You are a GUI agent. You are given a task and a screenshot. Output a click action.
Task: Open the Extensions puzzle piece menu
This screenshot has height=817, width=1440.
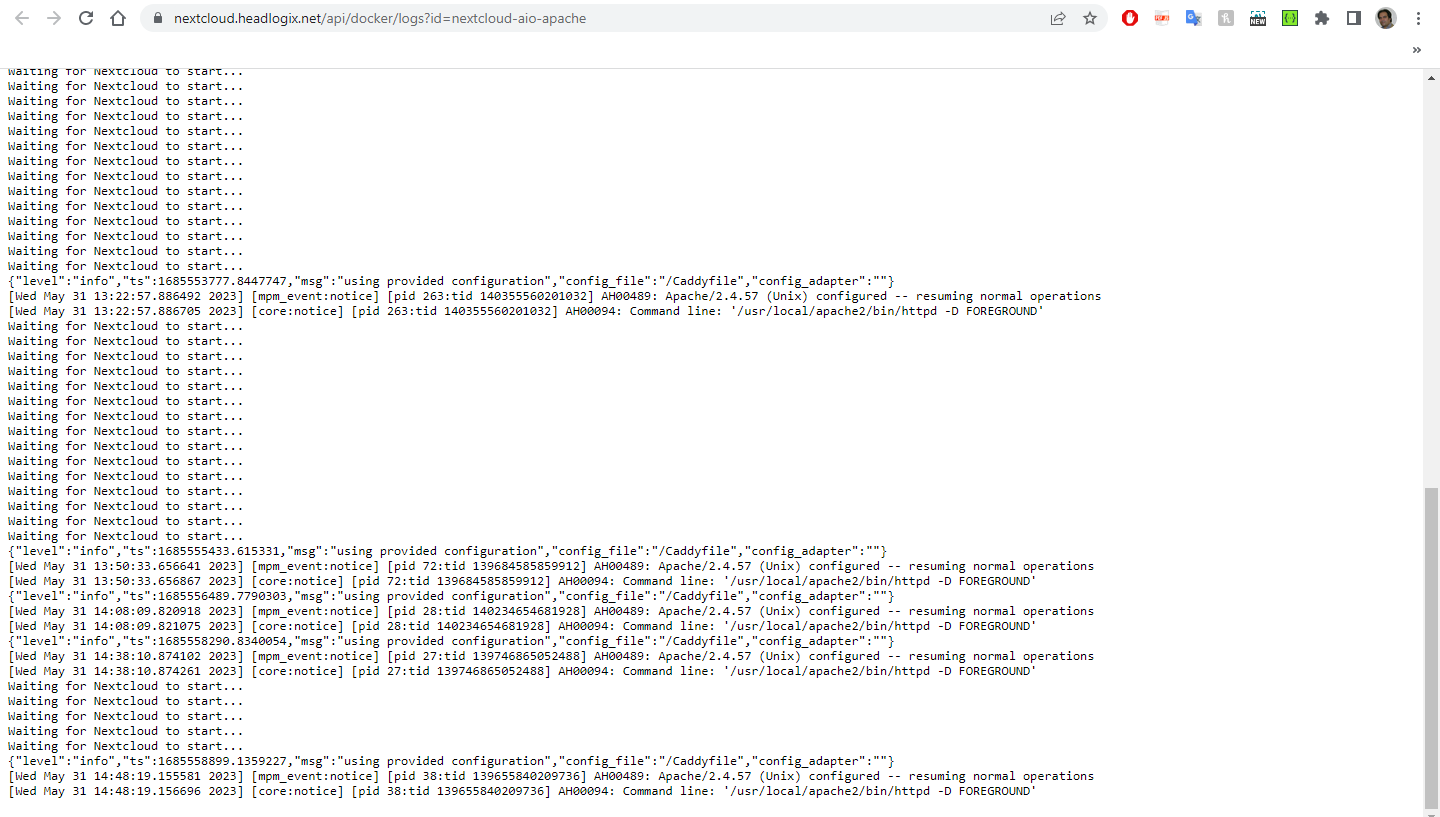(1322, 18)
